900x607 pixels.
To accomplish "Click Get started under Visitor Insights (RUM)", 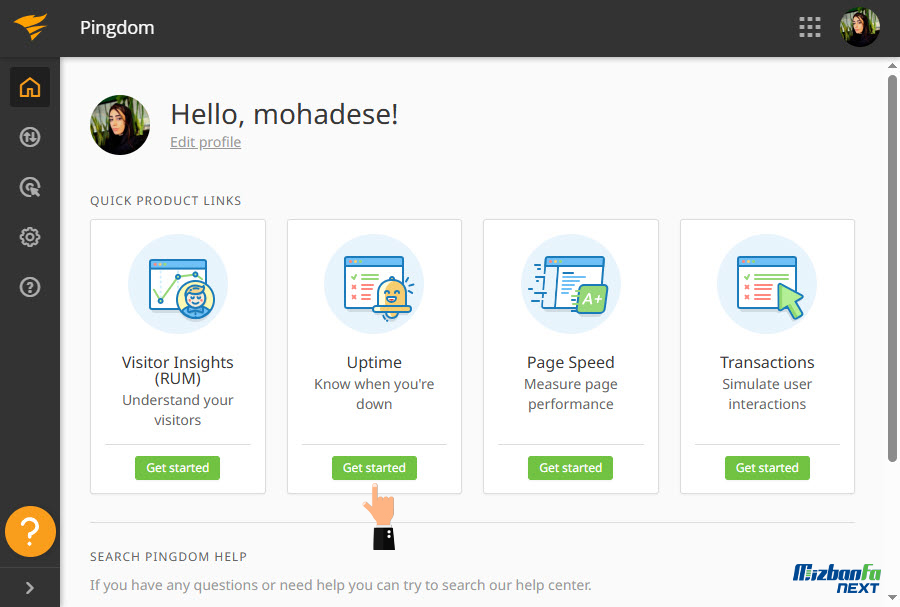I will pyautogui.click(x=177, y=468).
